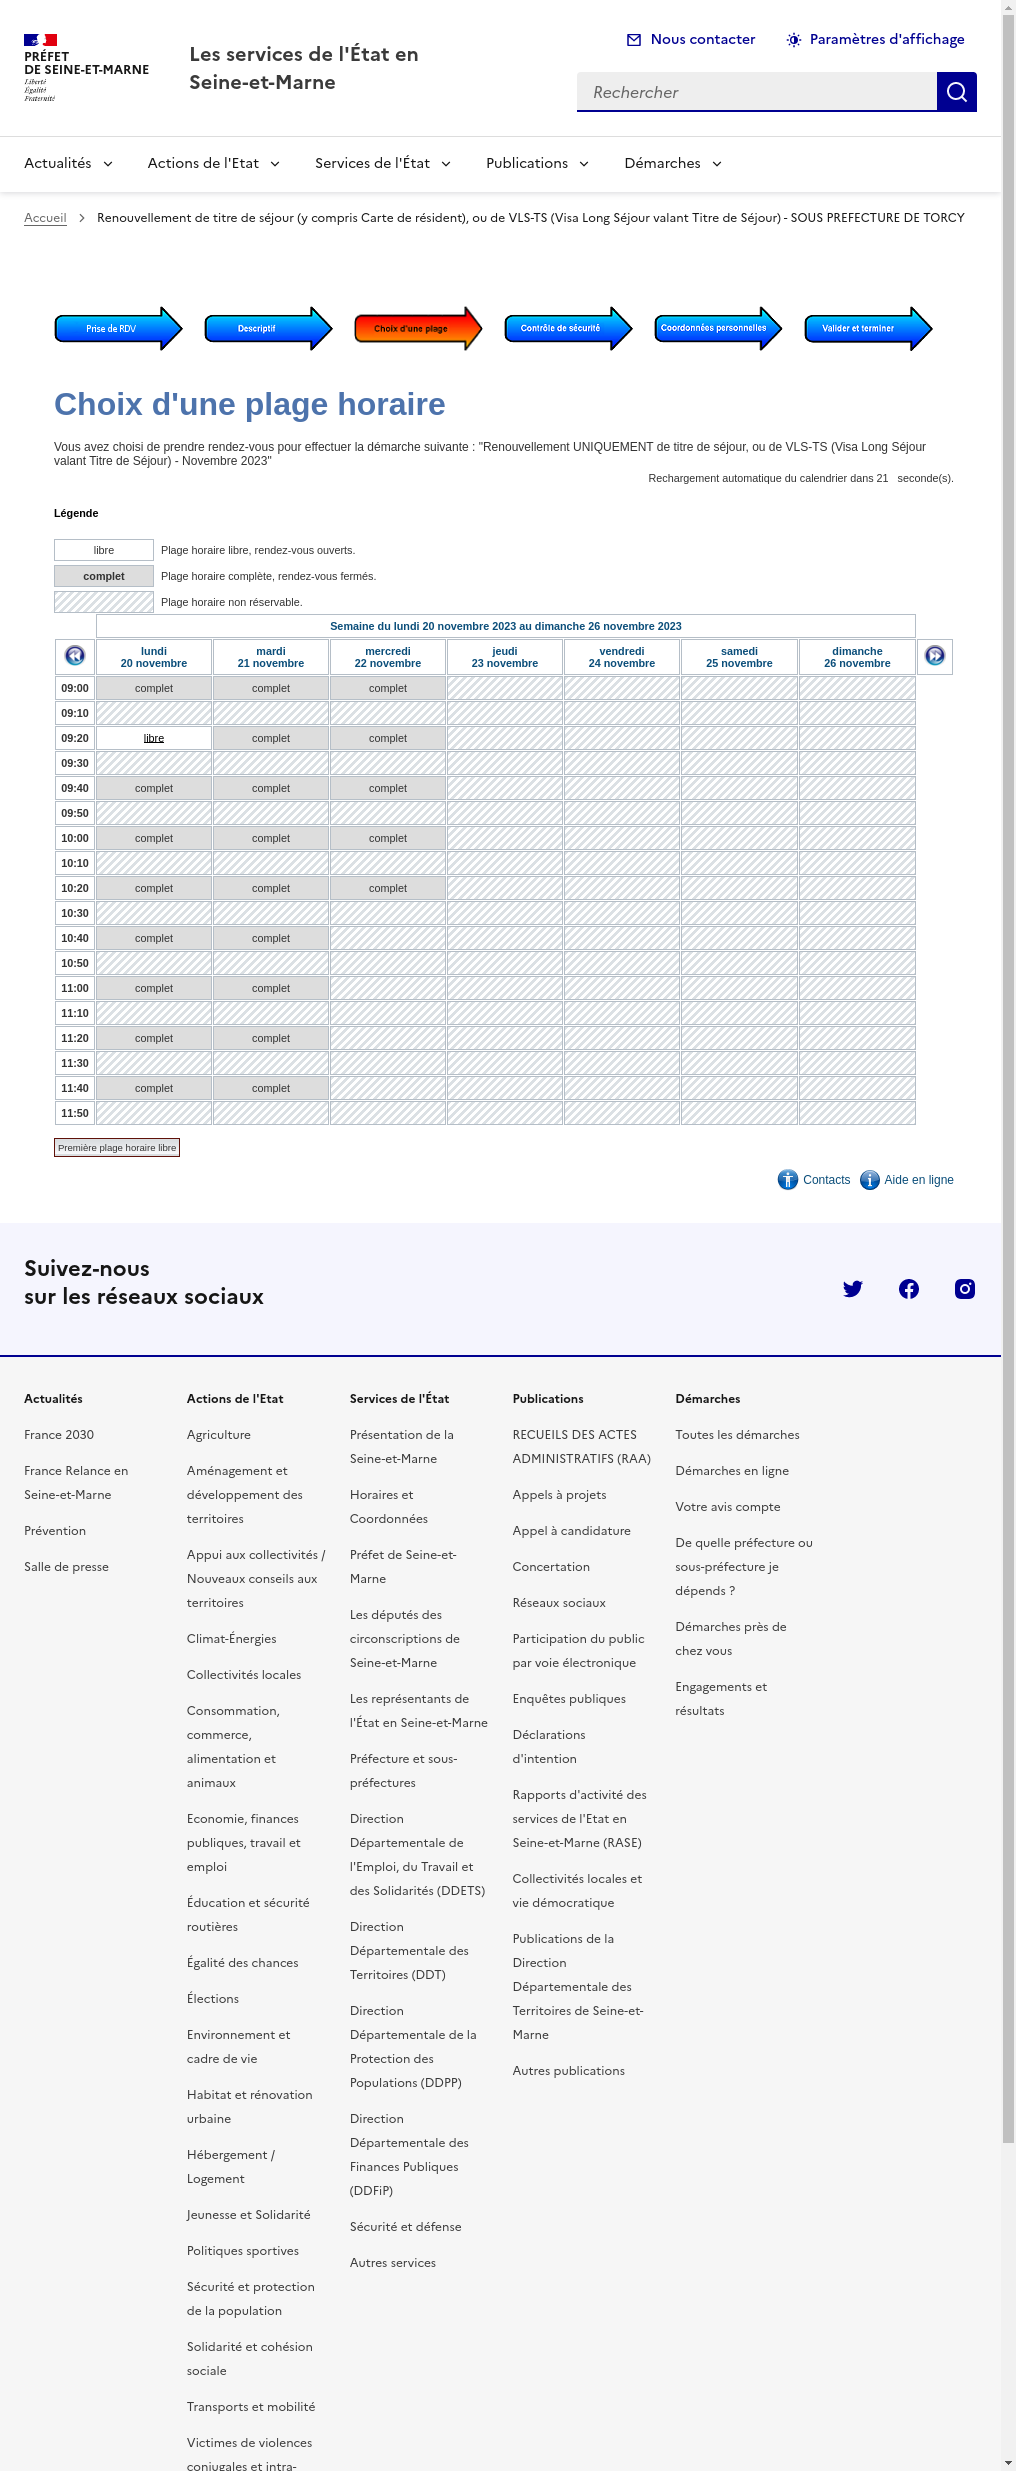Open Prévention footer link

point(55,1531)
